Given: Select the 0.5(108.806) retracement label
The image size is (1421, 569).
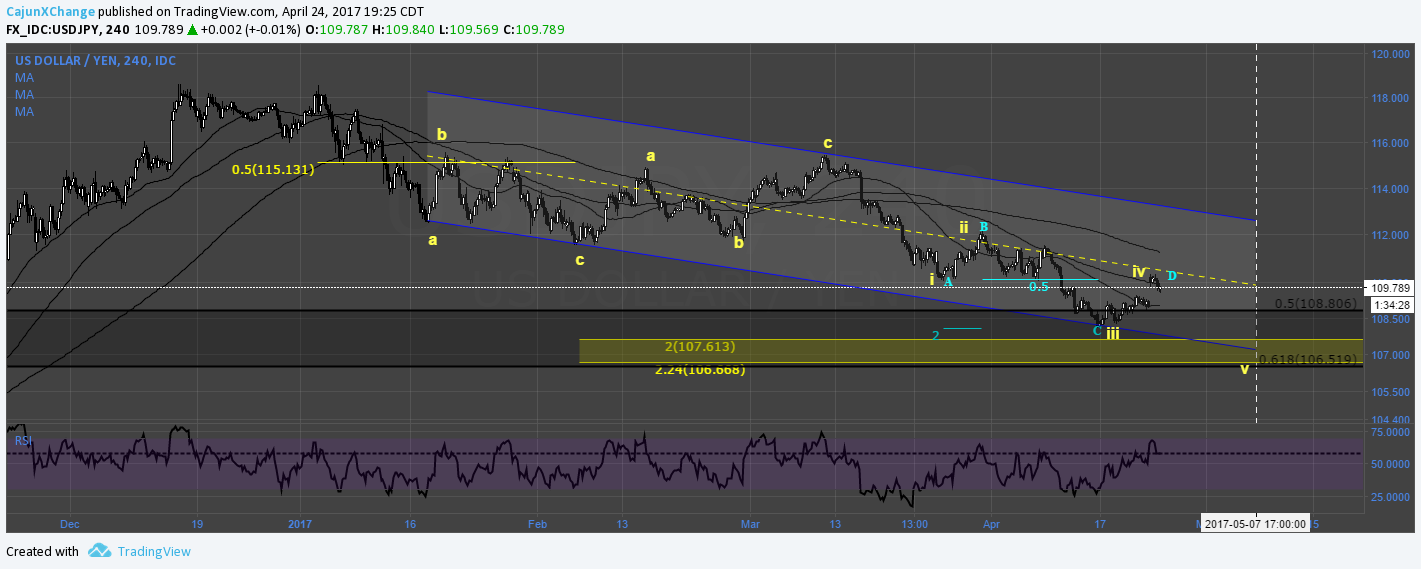Looking at the screenshot, I should 1316,302.
